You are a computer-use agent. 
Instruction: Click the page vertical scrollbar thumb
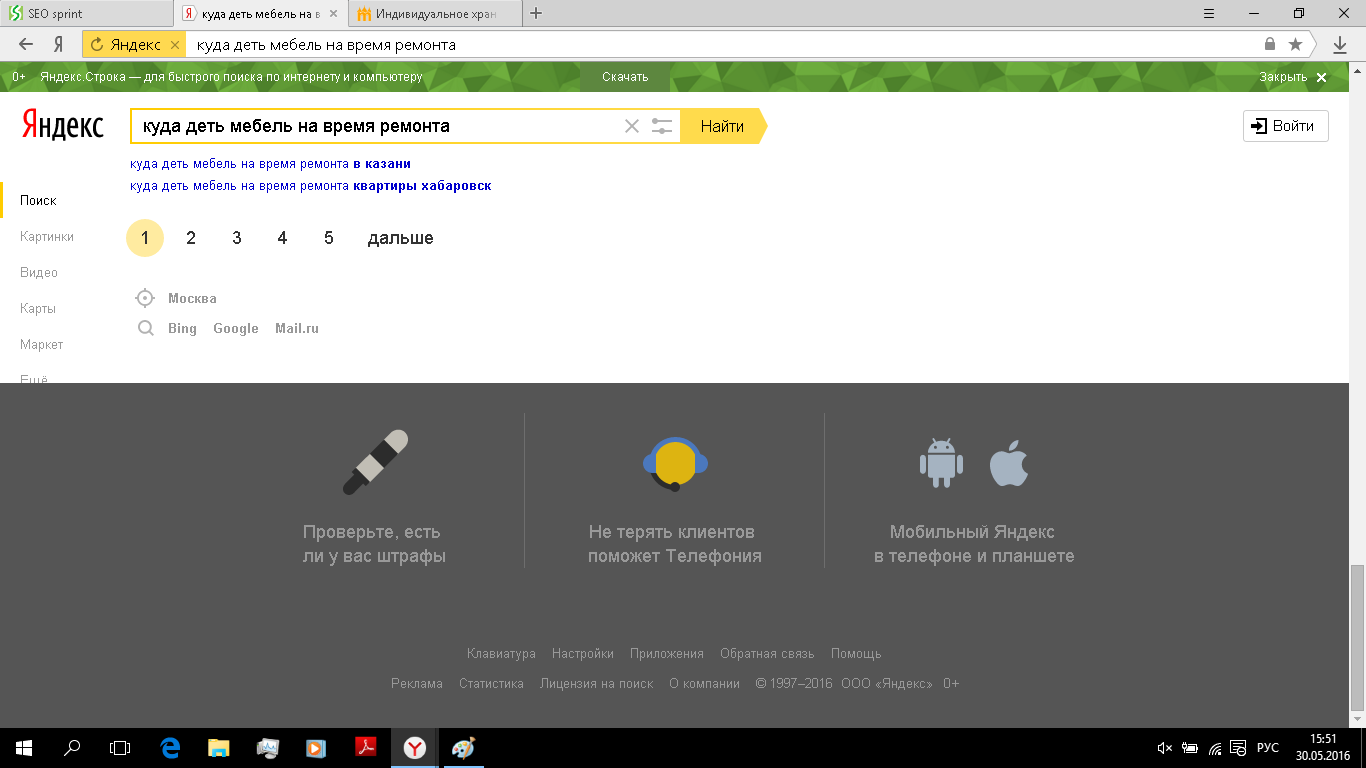(1357, 638)
